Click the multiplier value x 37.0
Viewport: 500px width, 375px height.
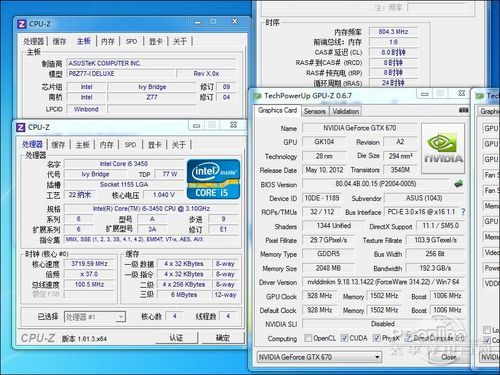(x=89, y=274)
